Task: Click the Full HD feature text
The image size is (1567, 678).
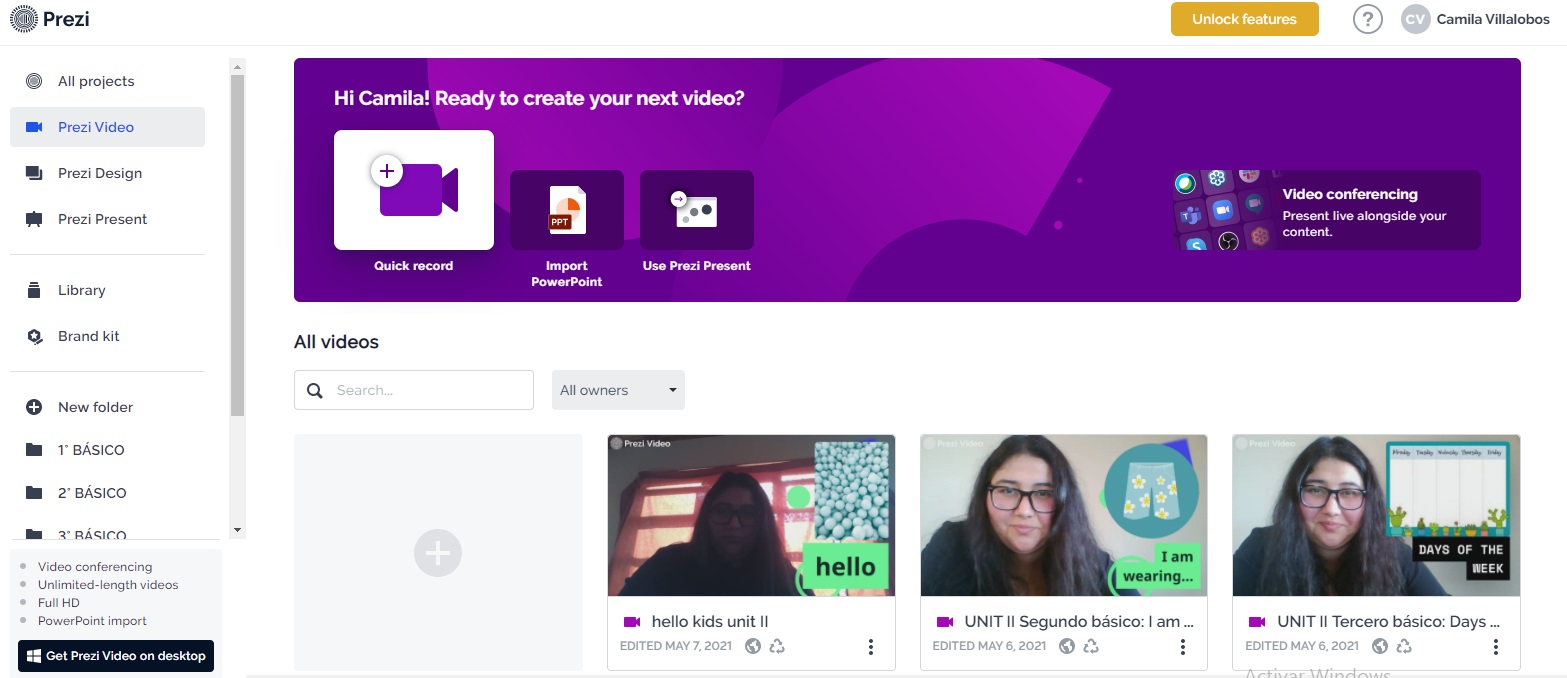Action: (59, 603)
